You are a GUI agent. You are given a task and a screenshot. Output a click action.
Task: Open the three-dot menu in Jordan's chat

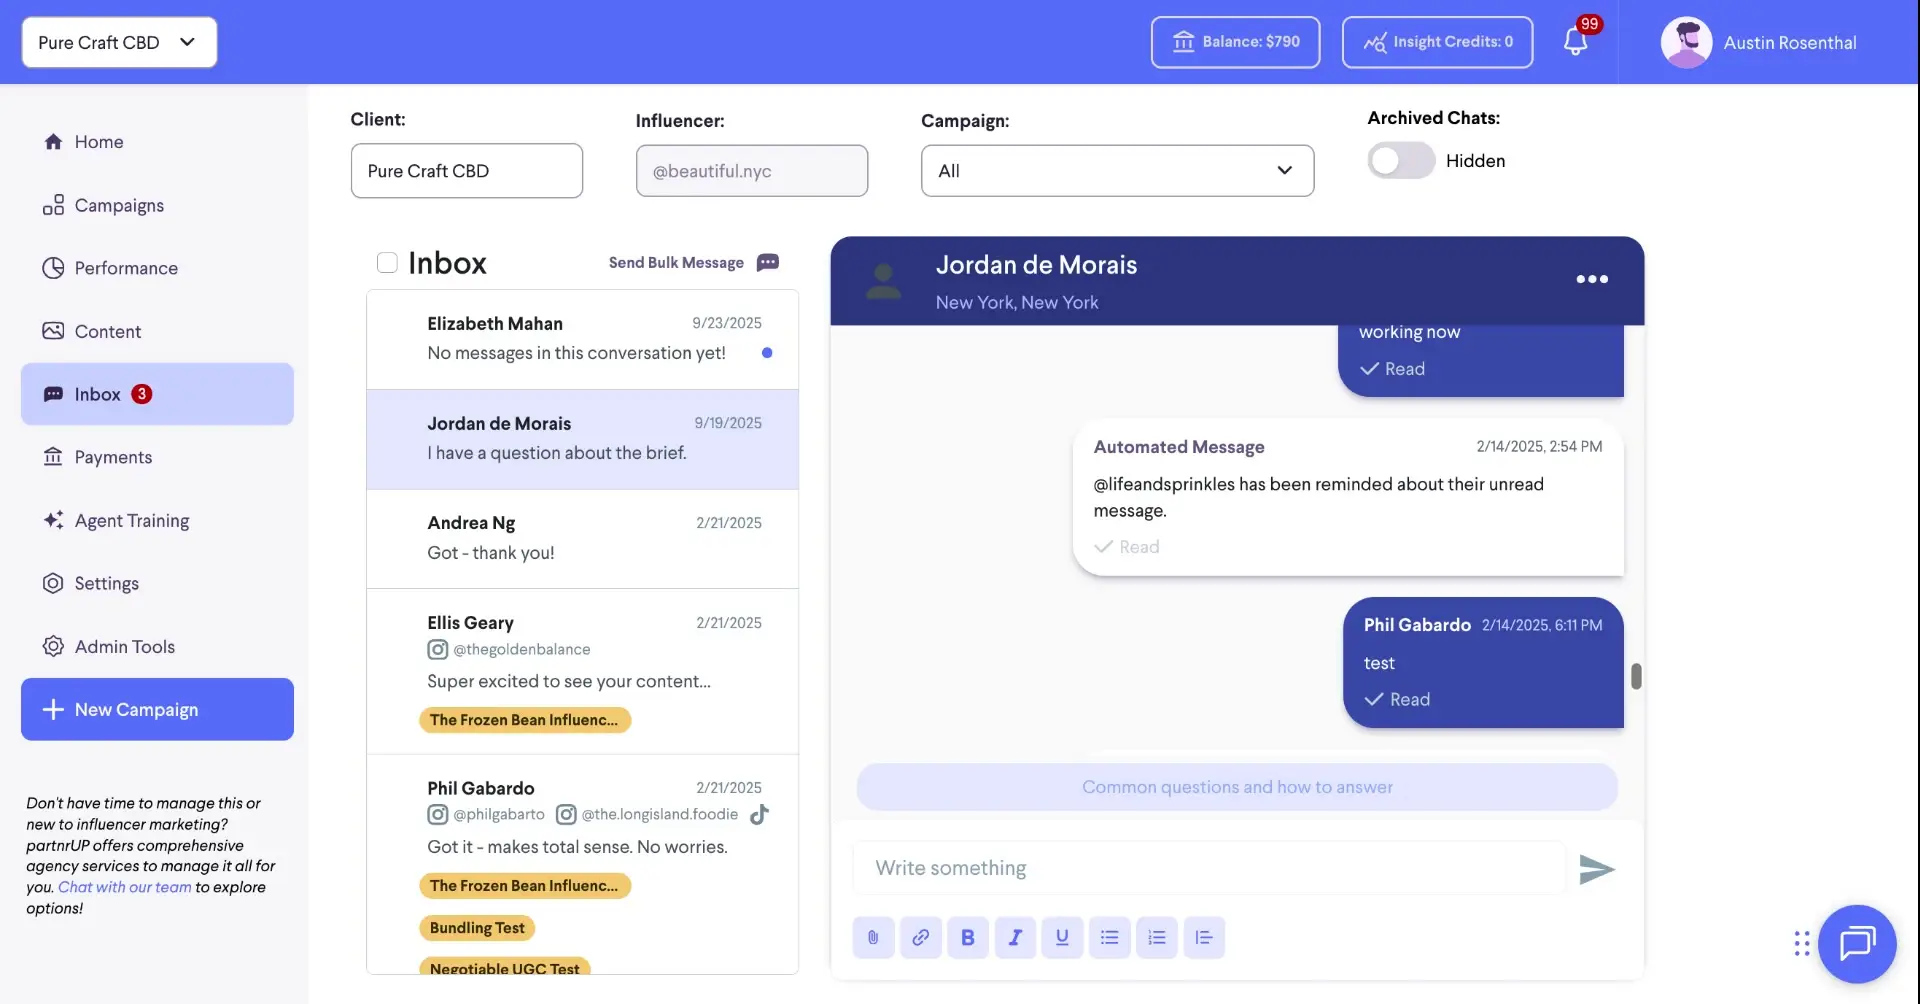pyautogui.click(x=1590, y=279)
